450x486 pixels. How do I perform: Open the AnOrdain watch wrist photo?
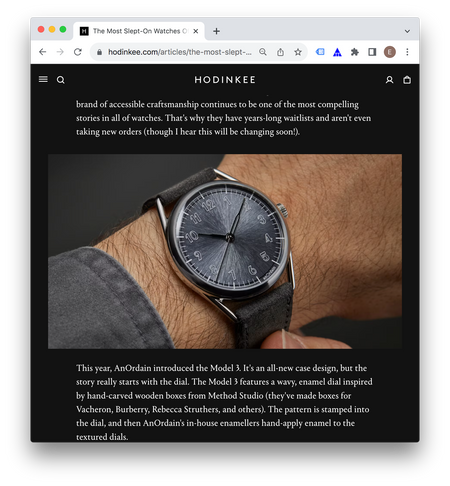pyautogui.click(x=225, y=251)
